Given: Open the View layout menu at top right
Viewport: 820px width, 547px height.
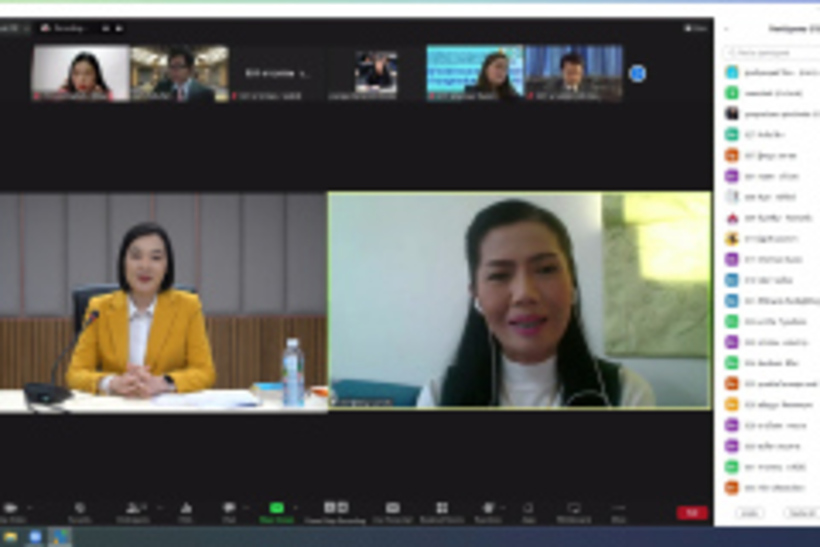Looking at the screenshot, I should [696, 28].
